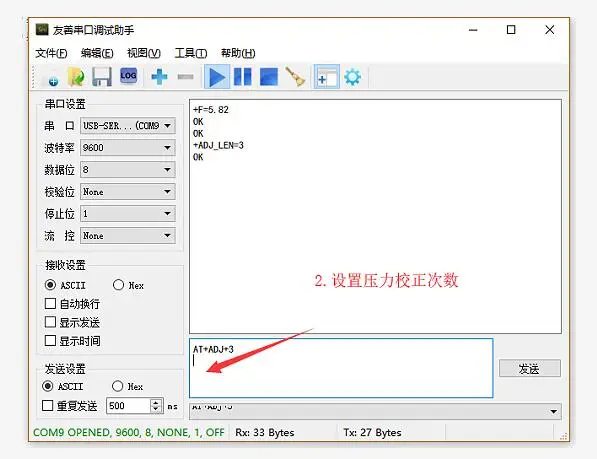Add a window with the blue plus icon
The width and height of the screenshot is (597, 459).
[x=159, y=77]
